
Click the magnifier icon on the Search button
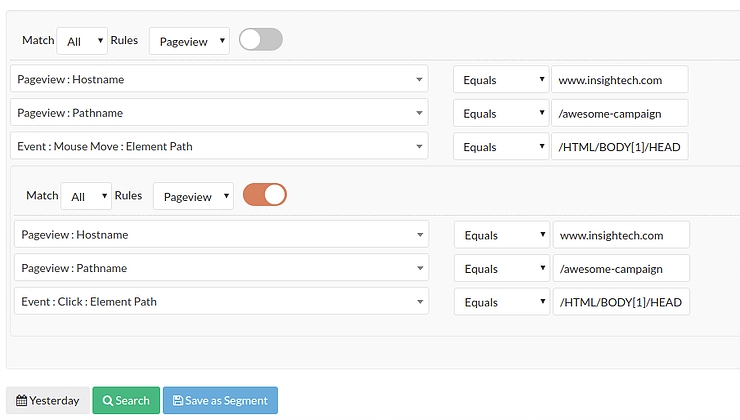click(108, 401)
